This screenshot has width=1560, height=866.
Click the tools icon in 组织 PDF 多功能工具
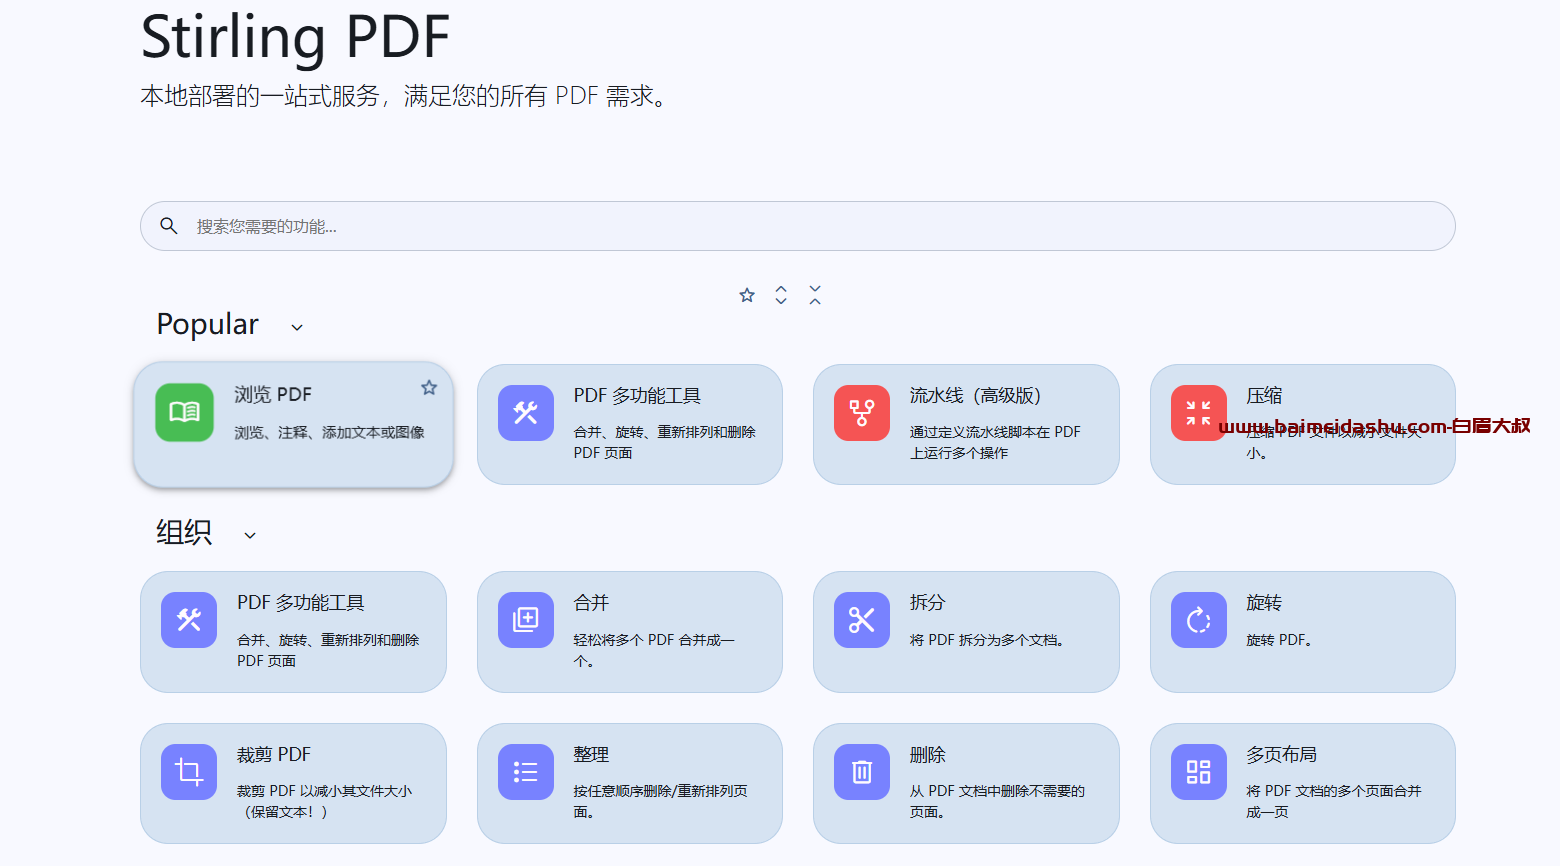coord(189,620)
